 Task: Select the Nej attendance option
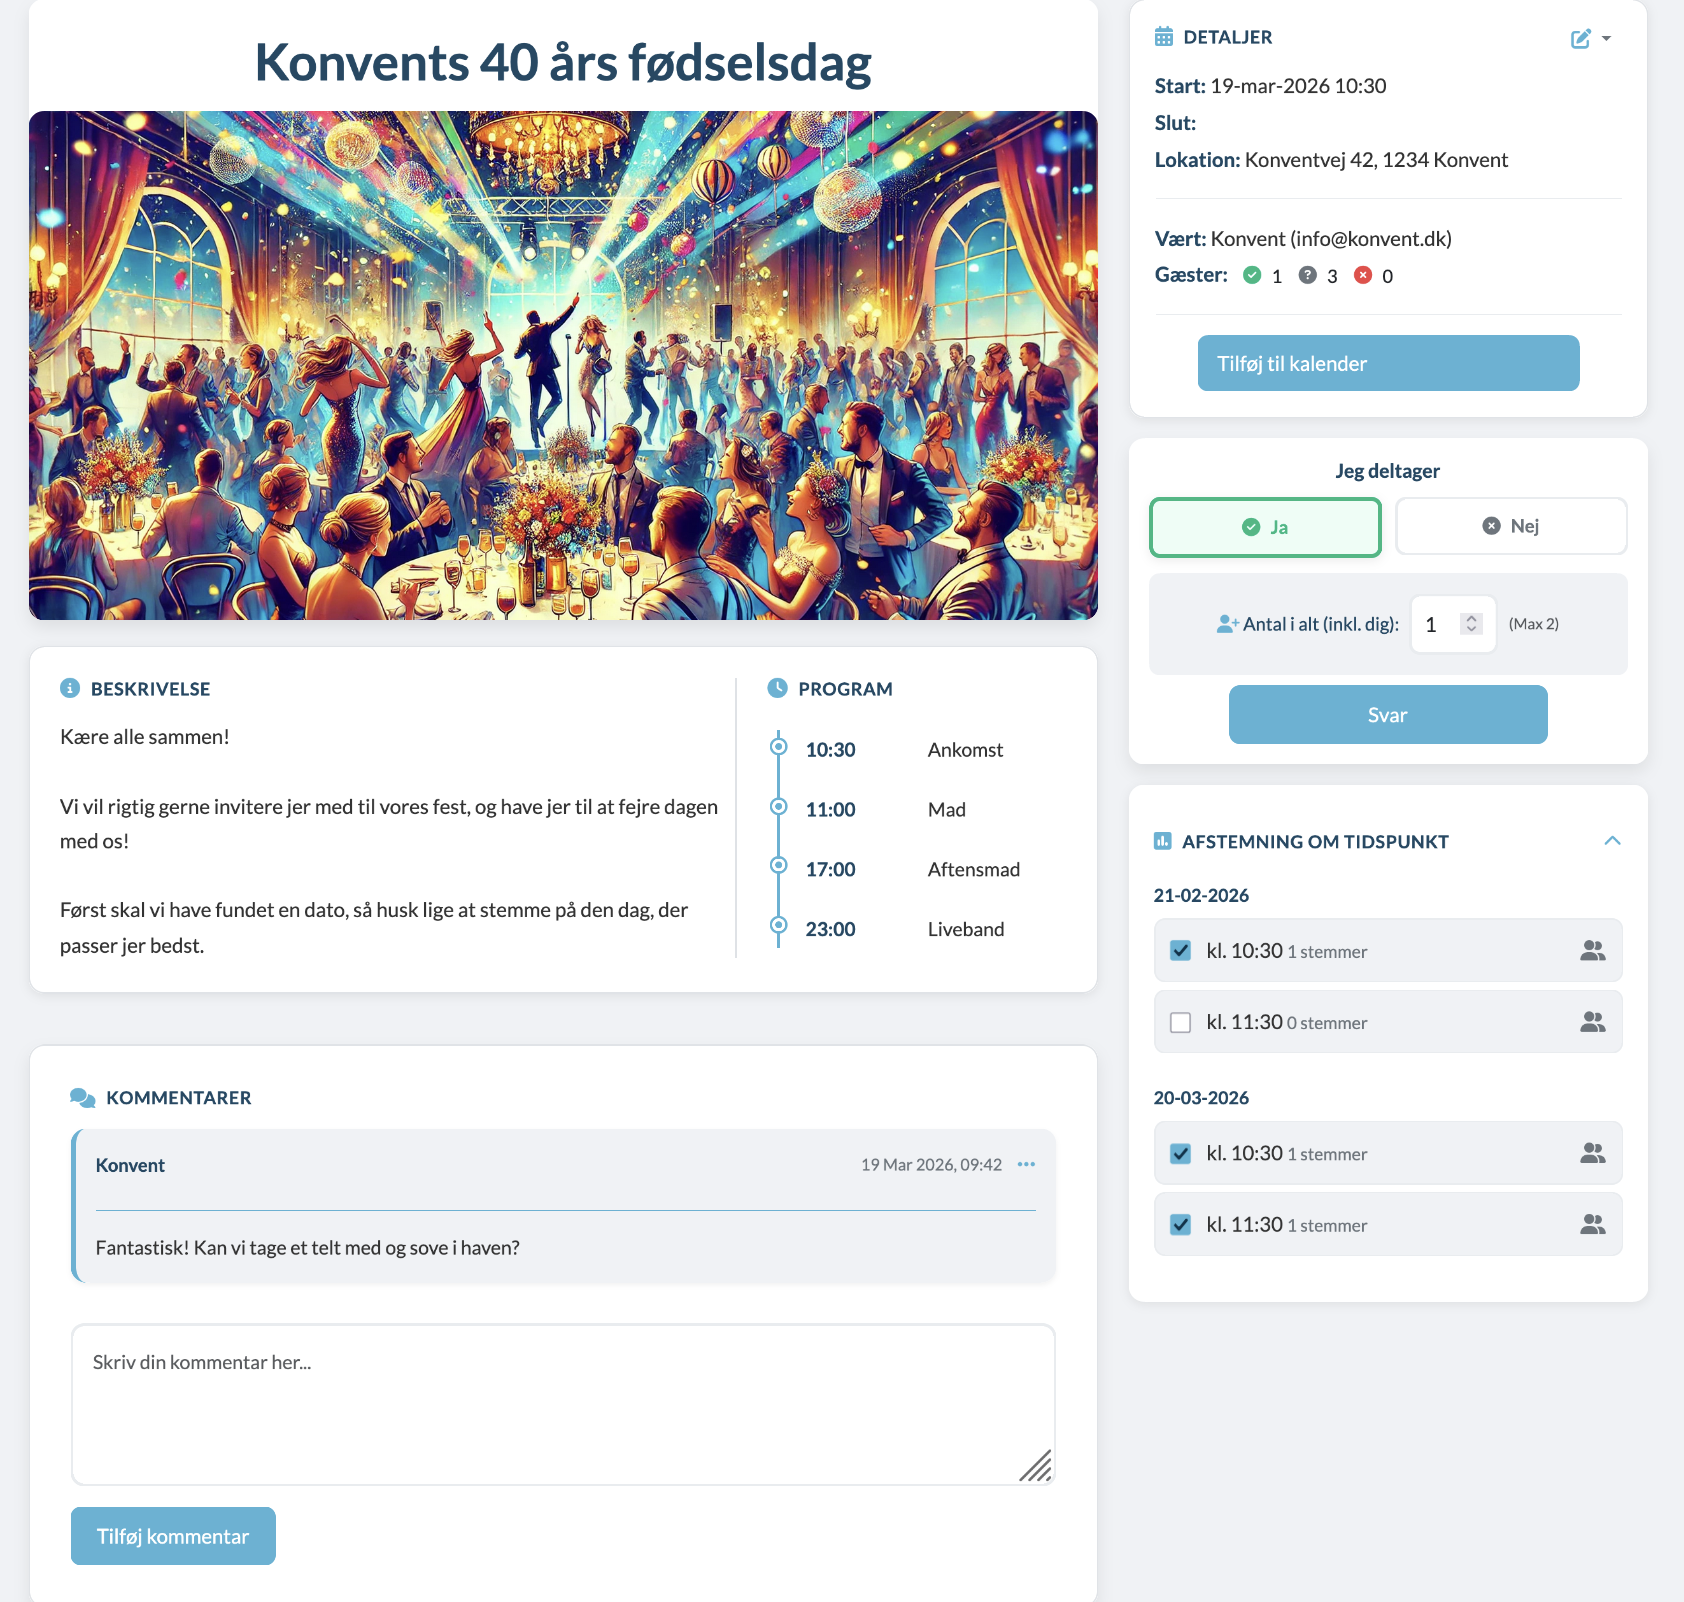1510,526
